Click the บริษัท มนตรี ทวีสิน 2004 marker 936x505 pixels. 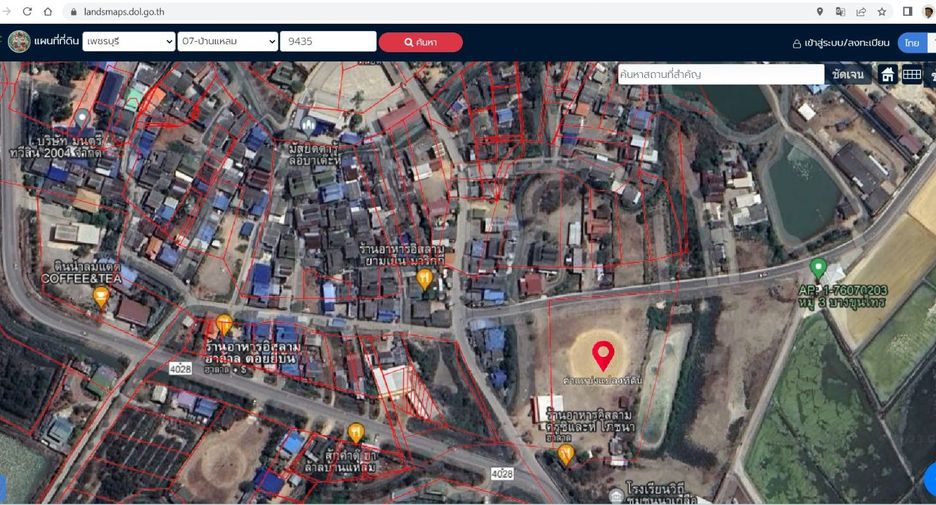pyautogui.click(x=82, y=118)
